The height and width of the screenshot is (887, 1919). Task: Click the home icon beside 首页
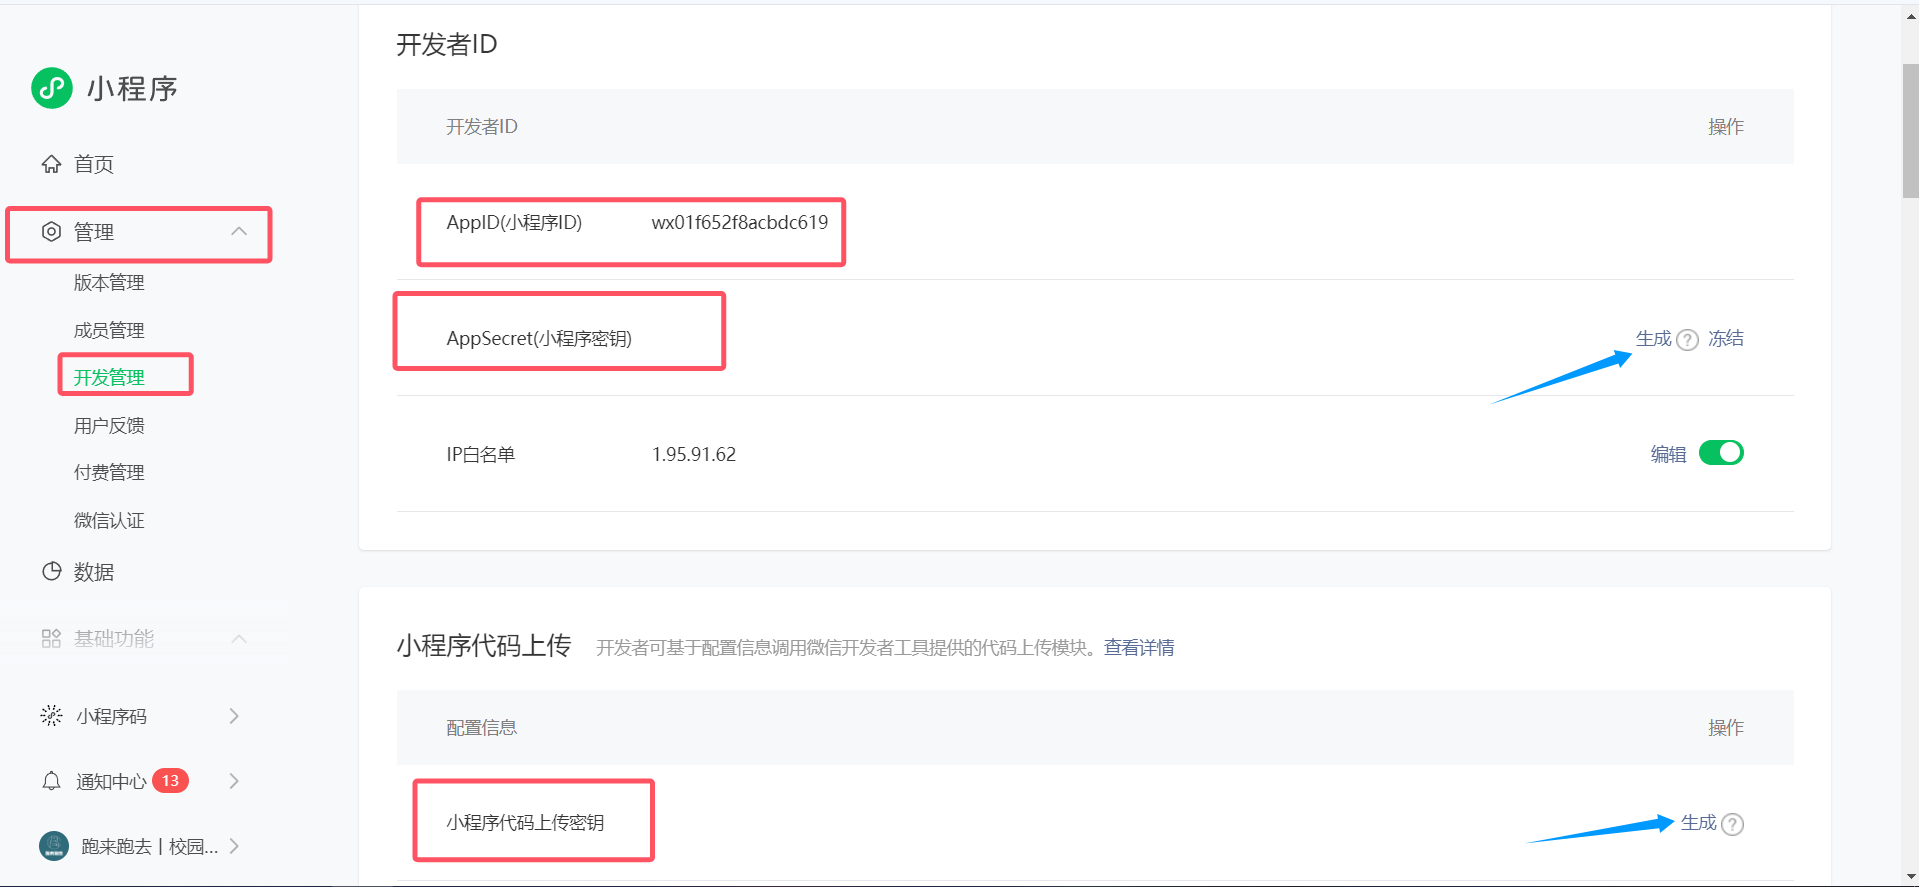(51, 164)
